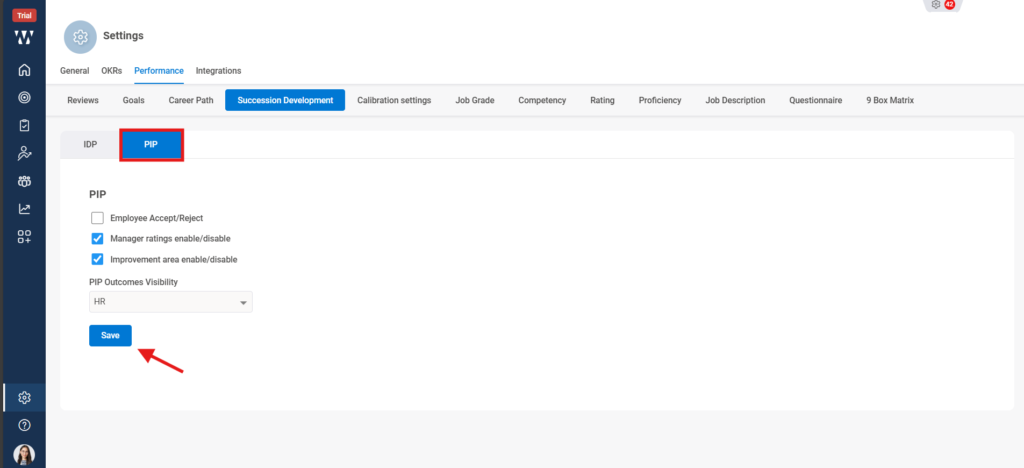This screenshot has width=1024, height=468.
Task: Go to Goals sub-tab
Action: (134, 101)
